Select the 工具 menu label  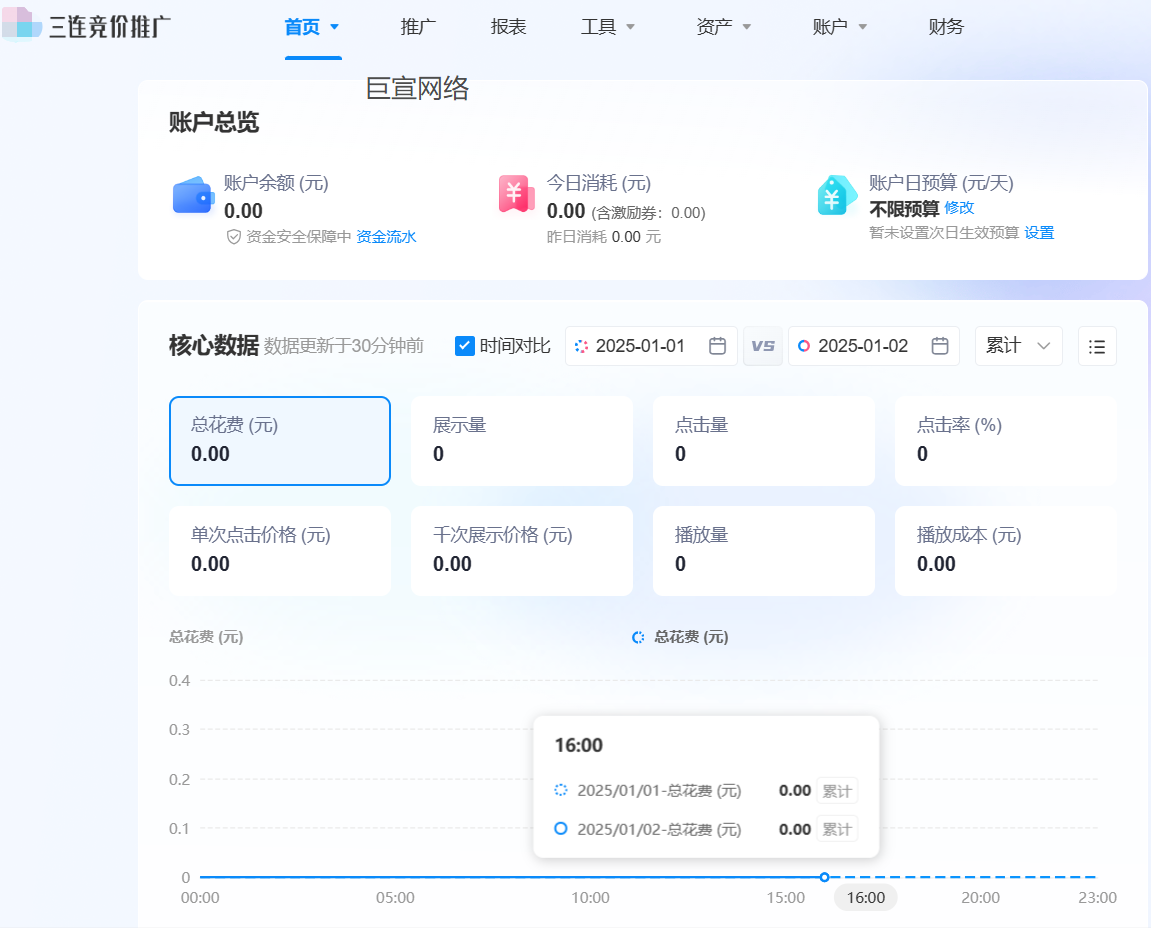598,27
